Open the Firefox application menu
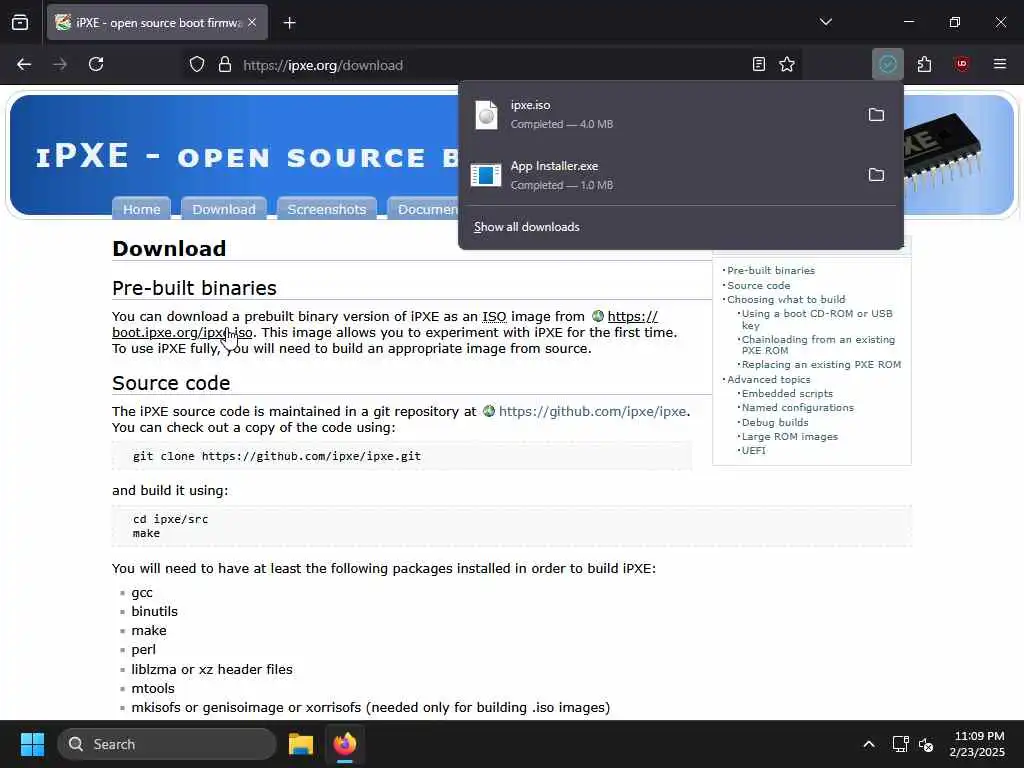Image resolution: width=1024 pixels, height=768 pixels. pyautogui.click(x=999, y=64)
